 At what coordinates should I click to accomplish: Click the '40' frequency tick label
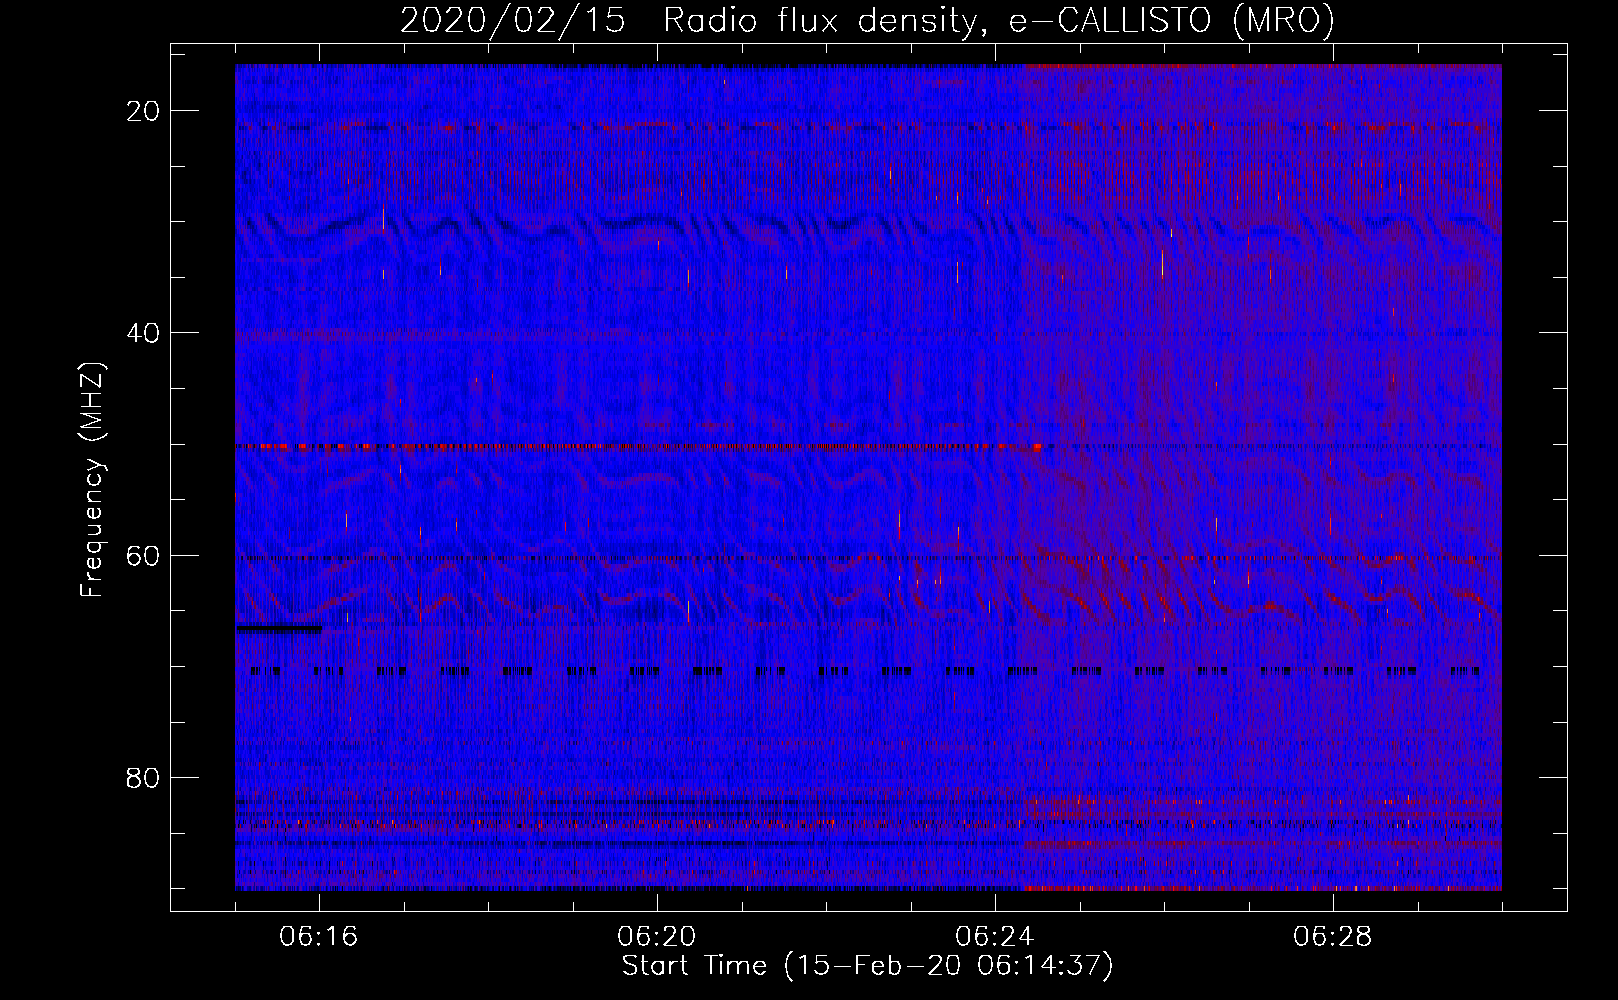tap(144, 333)
